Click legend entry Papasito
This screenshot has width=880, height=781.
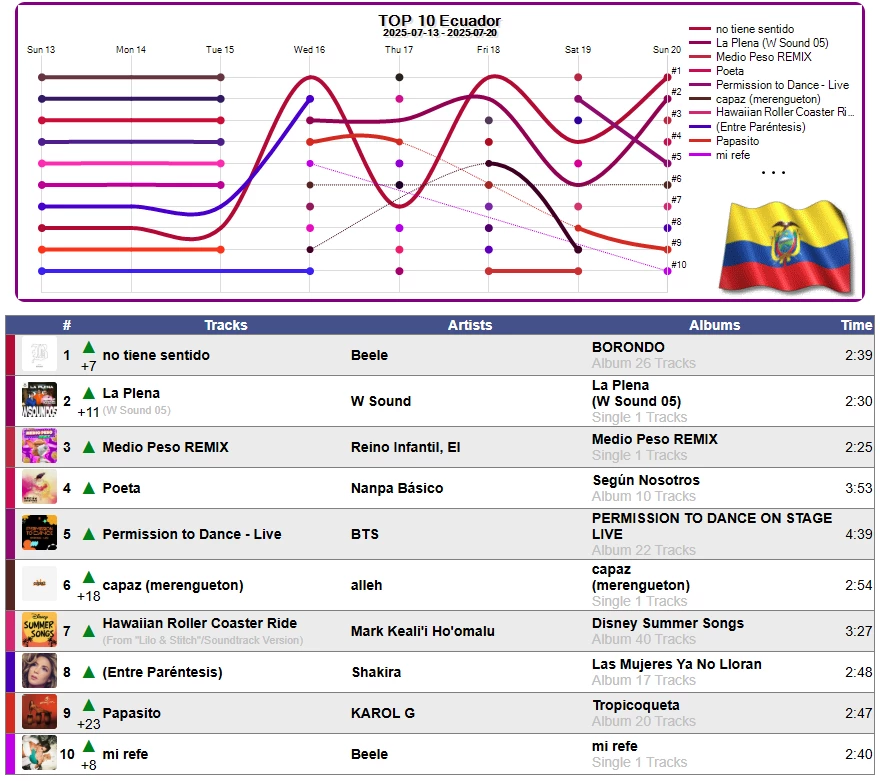737,141
